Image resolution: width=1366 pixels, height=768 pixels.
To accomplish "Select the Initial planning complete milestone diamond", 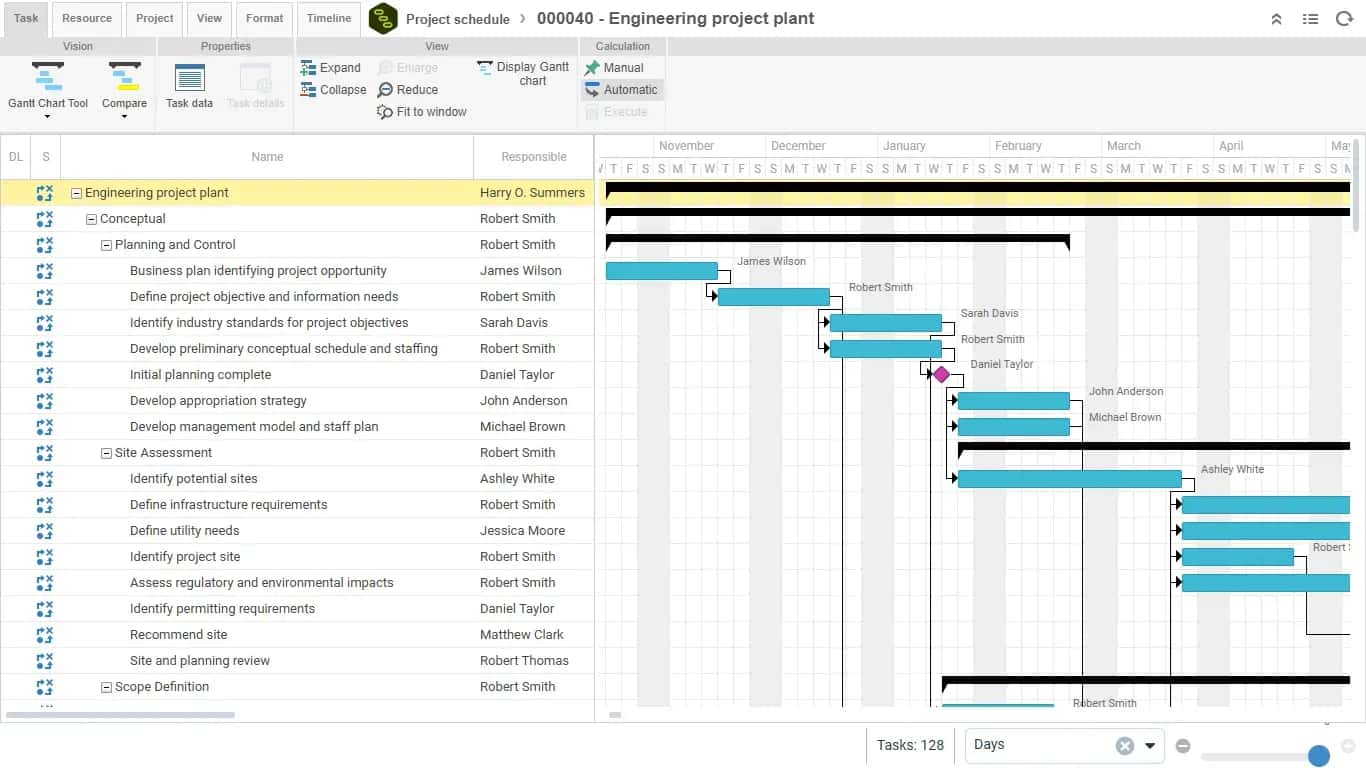I will click(x=941, y=374).
